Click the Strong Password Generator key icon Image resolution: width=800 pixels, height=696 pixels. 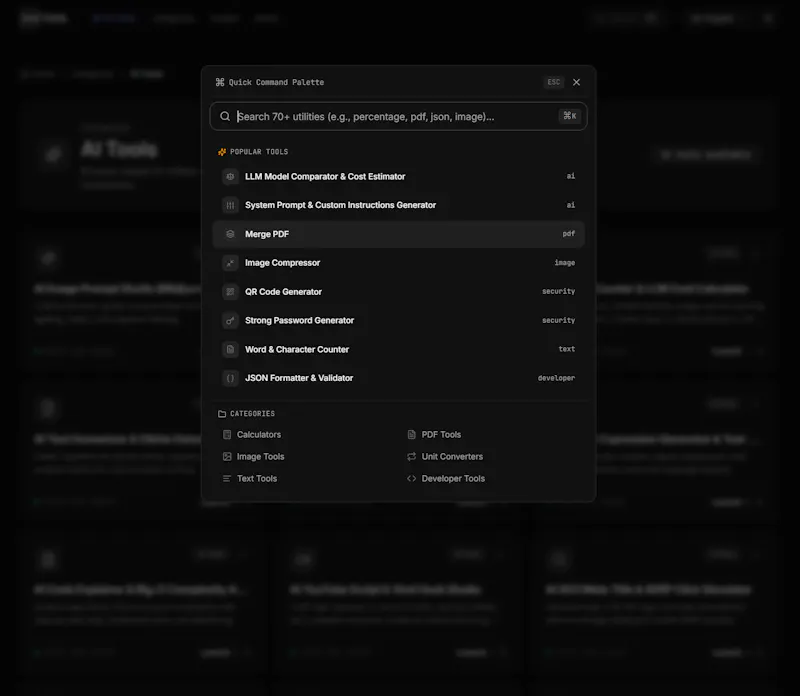click(230, 320)
